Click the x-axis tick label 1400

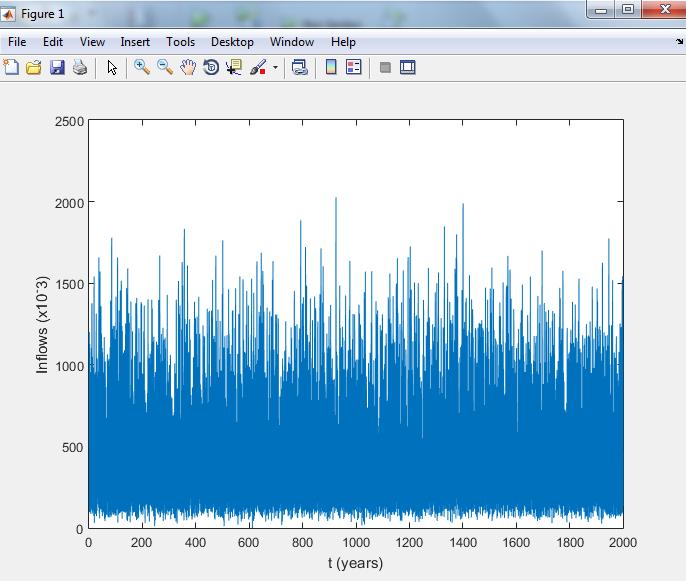(x=463, y=542)
